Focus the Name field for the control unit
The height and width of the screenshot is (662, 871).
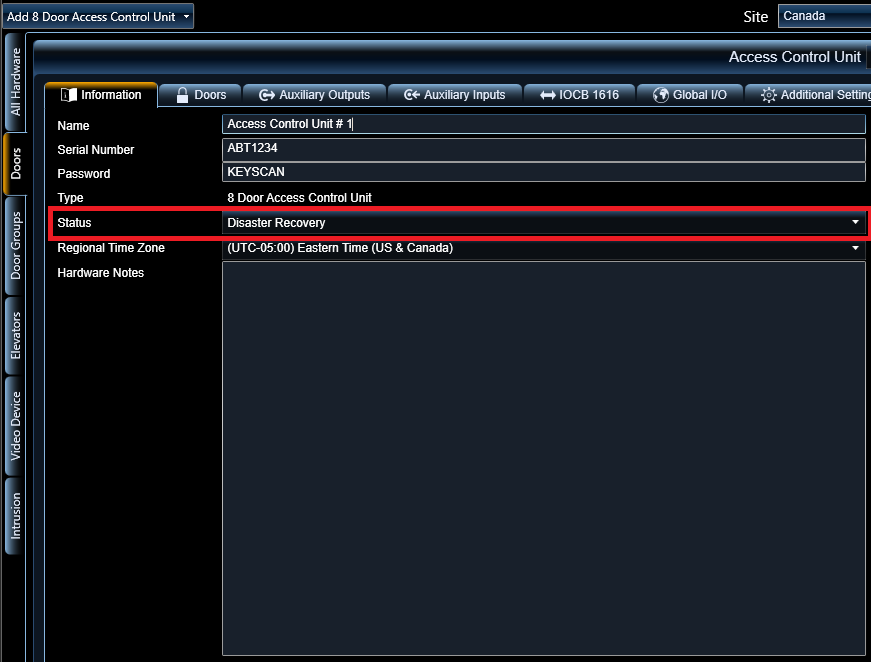(x=543, y=124)
